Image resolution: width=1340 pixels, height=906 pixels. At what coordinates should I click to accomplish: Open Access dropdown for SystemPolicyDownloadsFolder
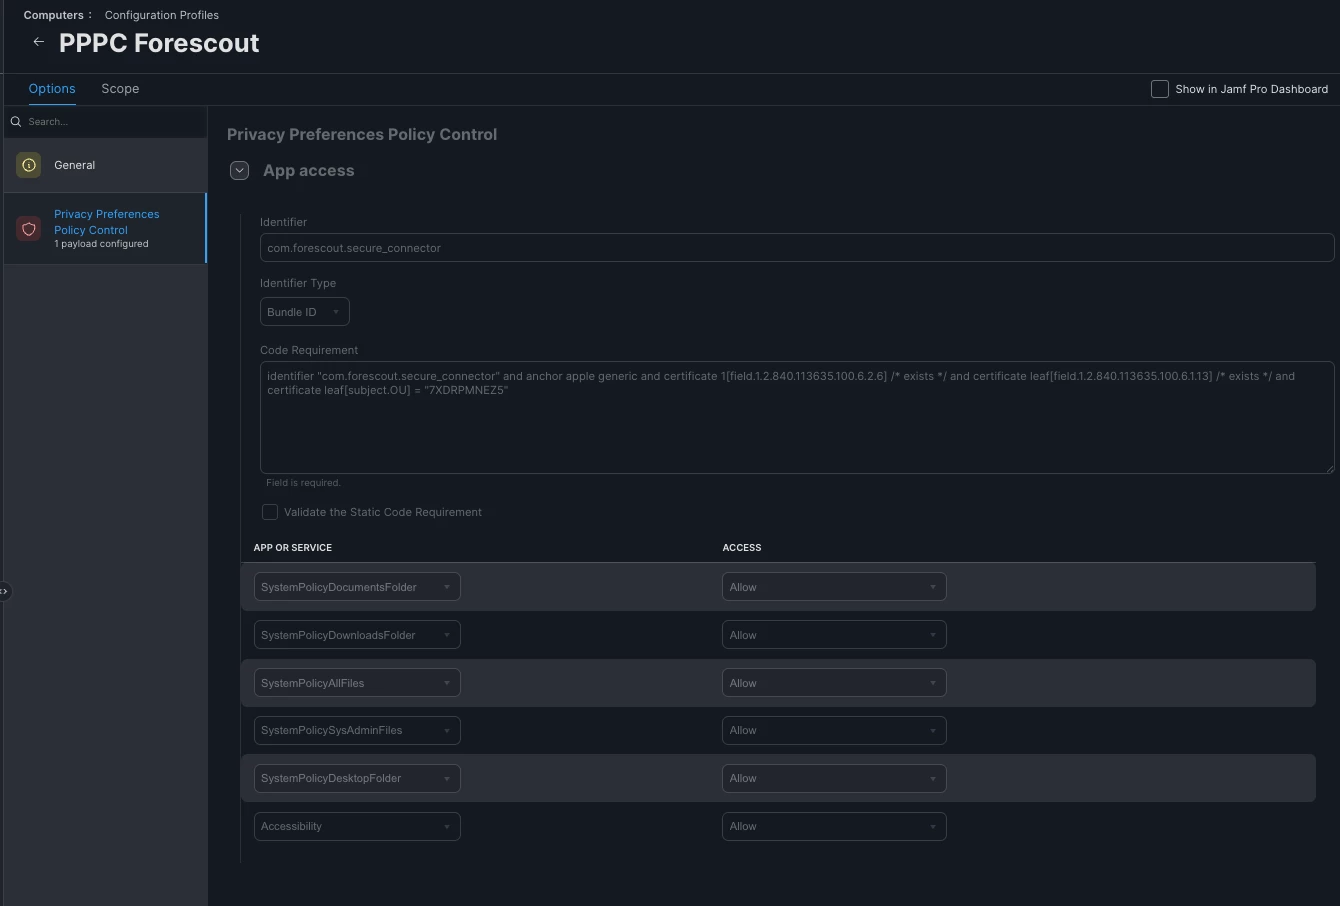click(834, 635)
